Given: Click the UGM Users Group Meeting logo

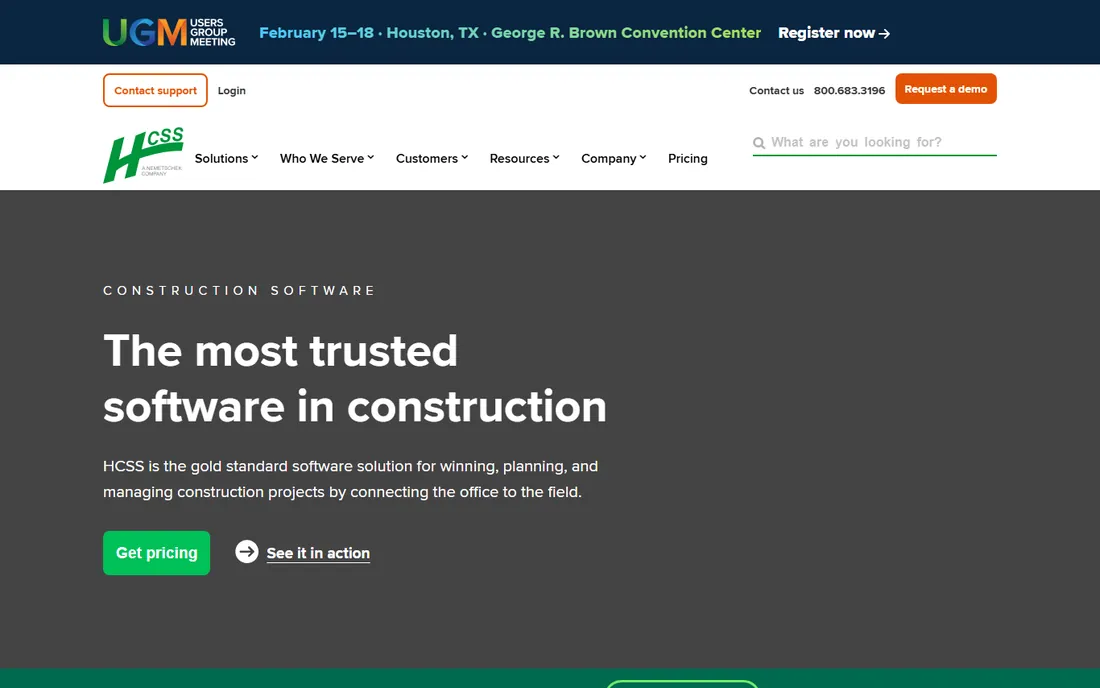Looking at the screenshot, I should 169,32.
